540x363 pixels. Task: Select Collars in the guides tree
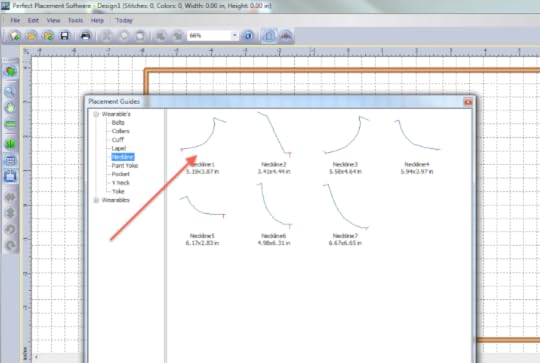[x=121, y=131]
